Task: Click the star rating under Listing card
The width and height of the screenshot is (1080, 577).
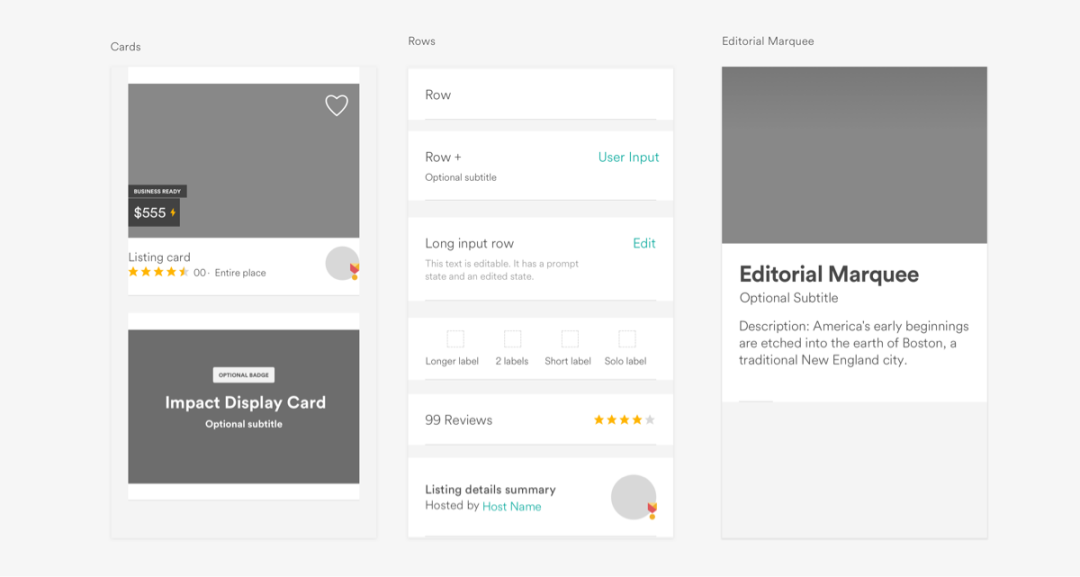Action: click(158, 272)
